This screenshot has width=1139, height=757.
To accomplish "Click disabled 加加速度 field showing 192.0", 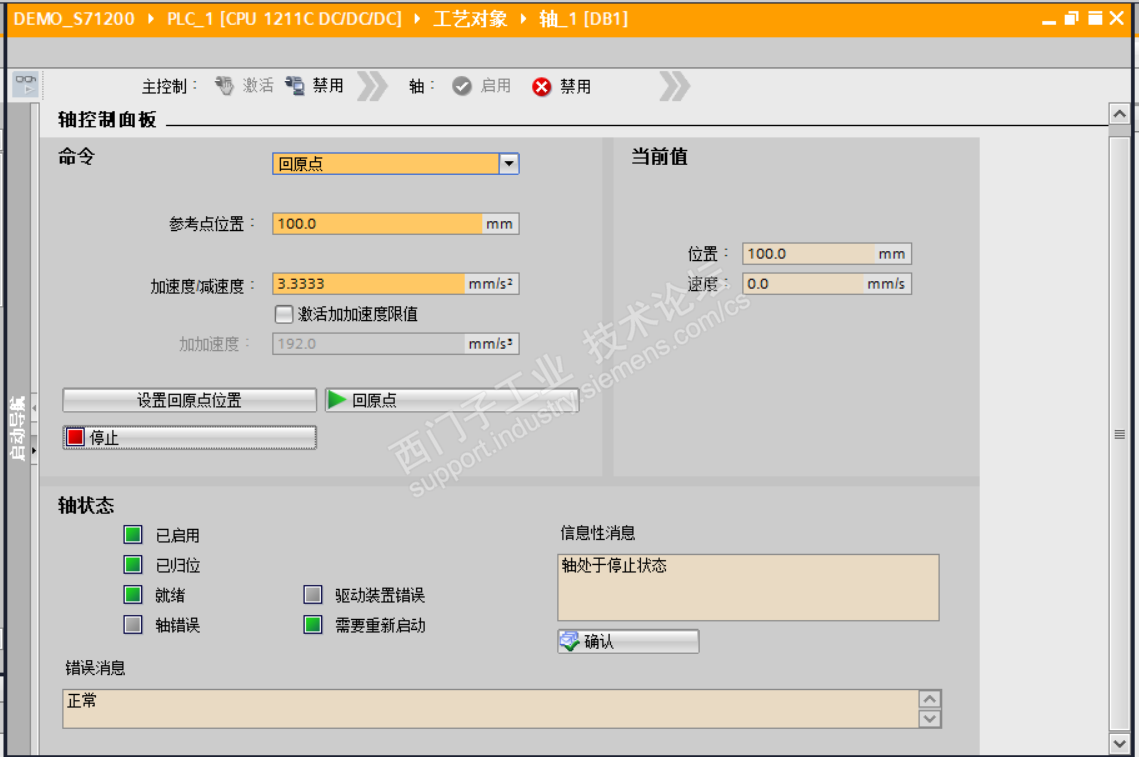I will (x=369, y=344).
